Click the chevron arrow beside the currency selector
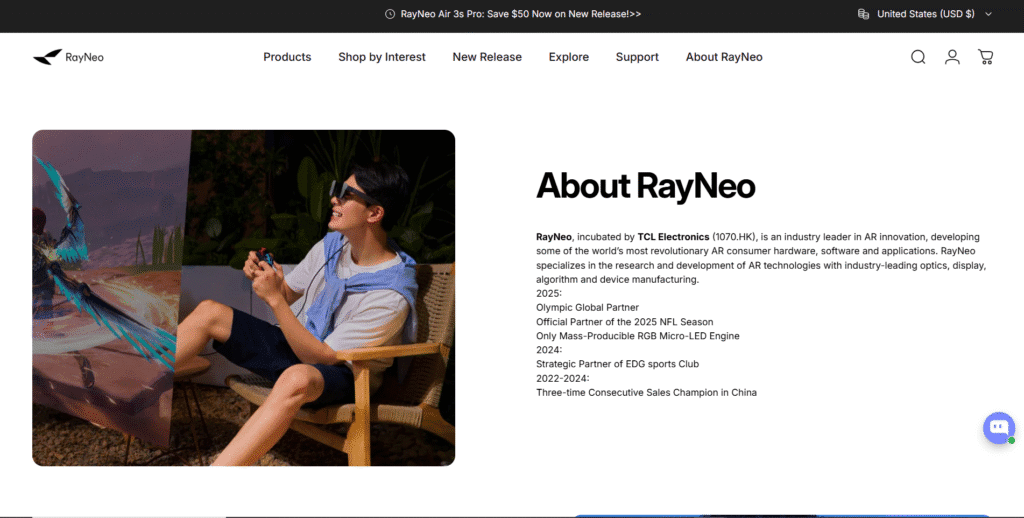Screen dimensions: 1024x518 [x=989, y=14]
